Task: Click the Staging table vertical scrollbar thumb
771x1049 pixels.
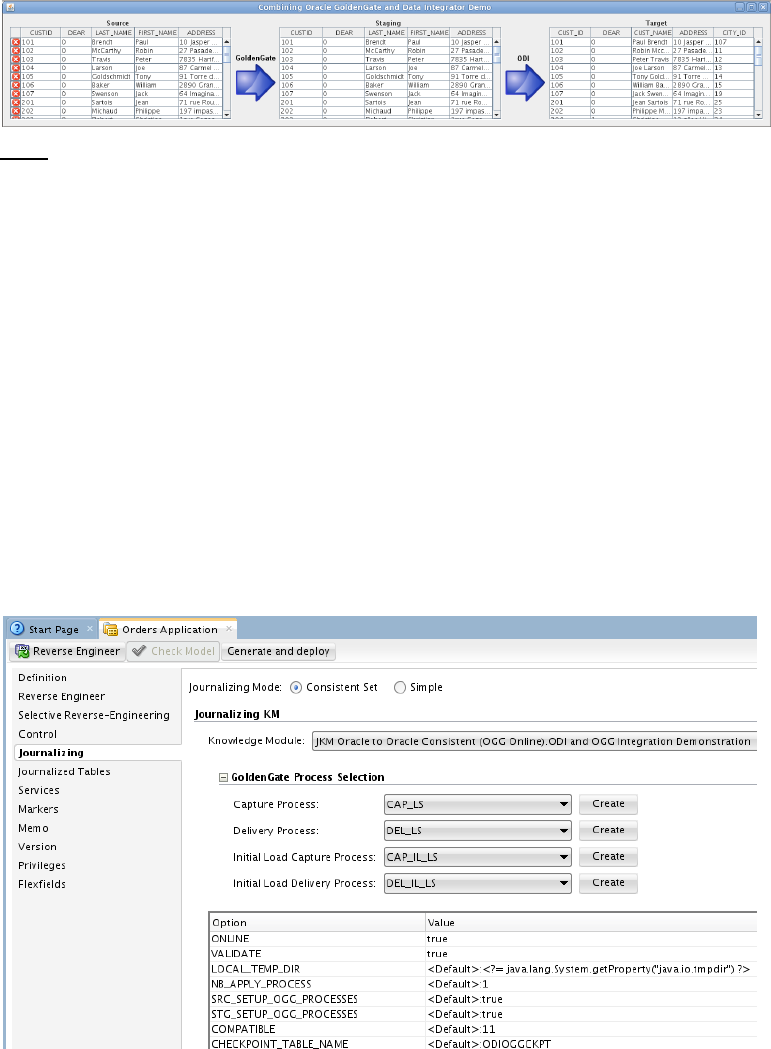Action: click(x=497, y=55)
